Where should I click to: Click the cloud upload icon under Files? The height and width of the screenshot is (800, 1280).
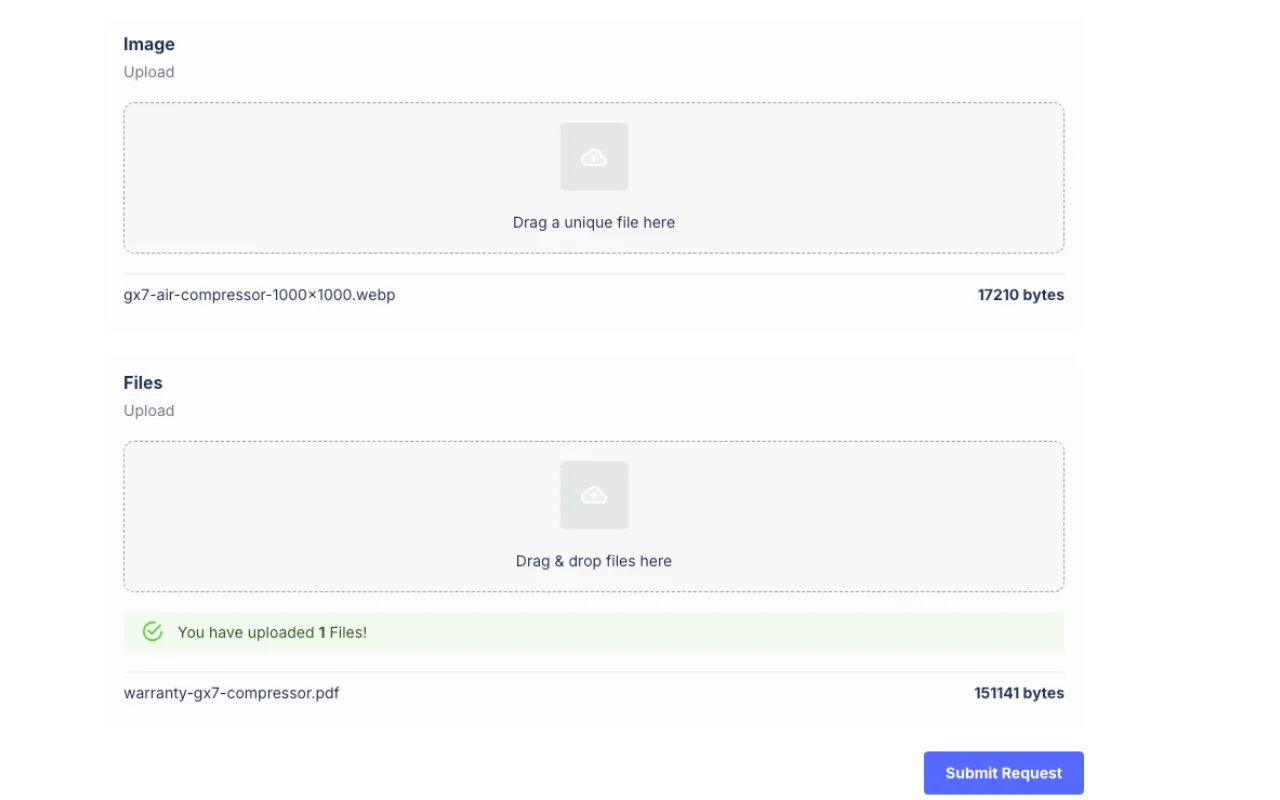click(594, 495)
